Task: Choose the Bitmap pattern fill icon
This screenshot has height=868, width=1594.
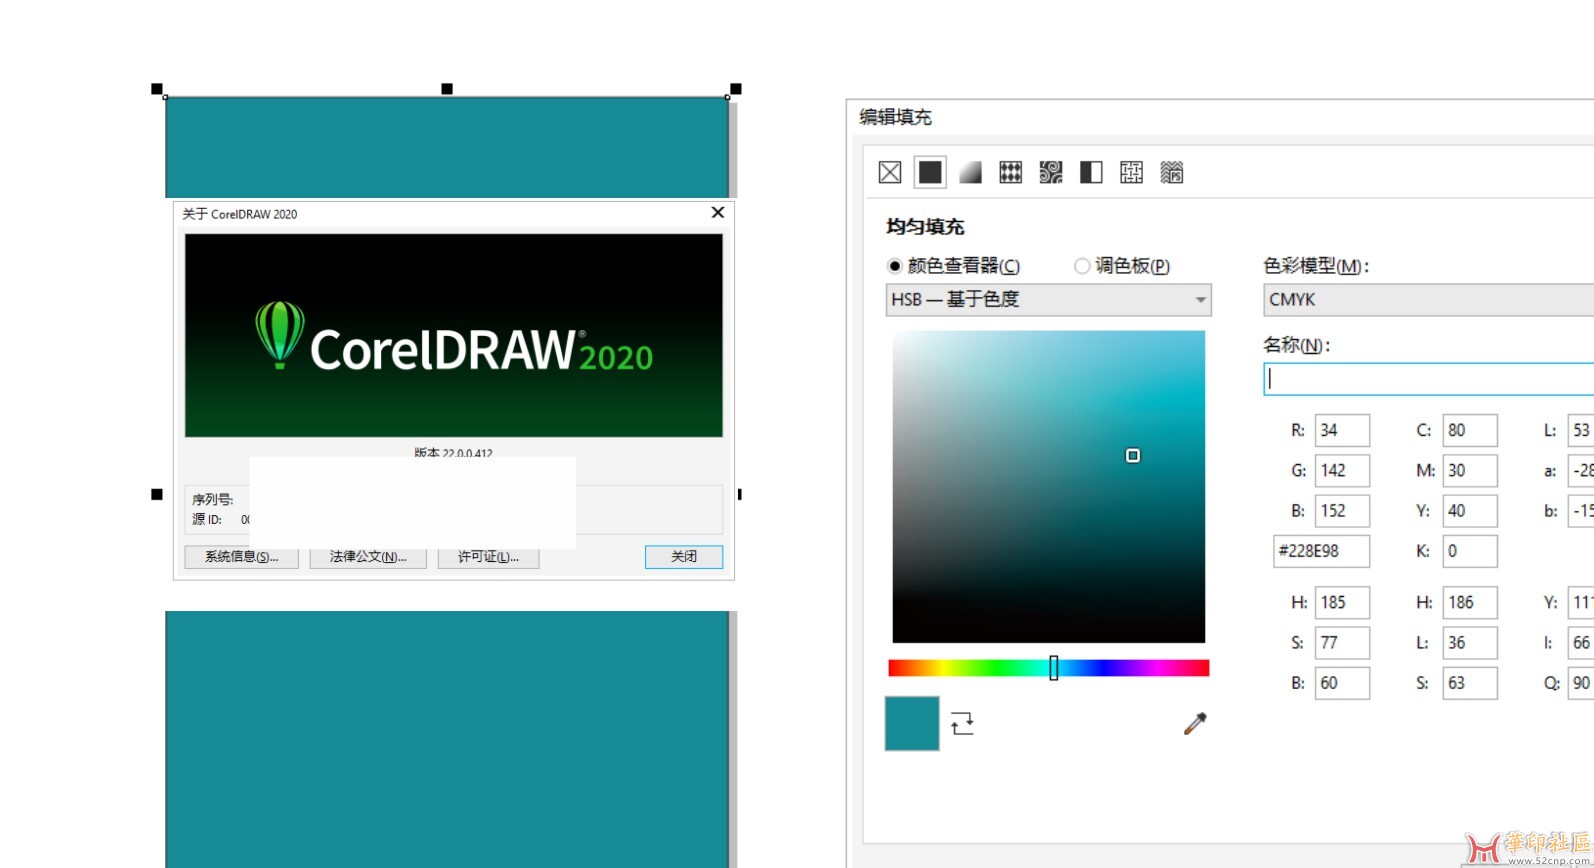Action: (1051, 173)
